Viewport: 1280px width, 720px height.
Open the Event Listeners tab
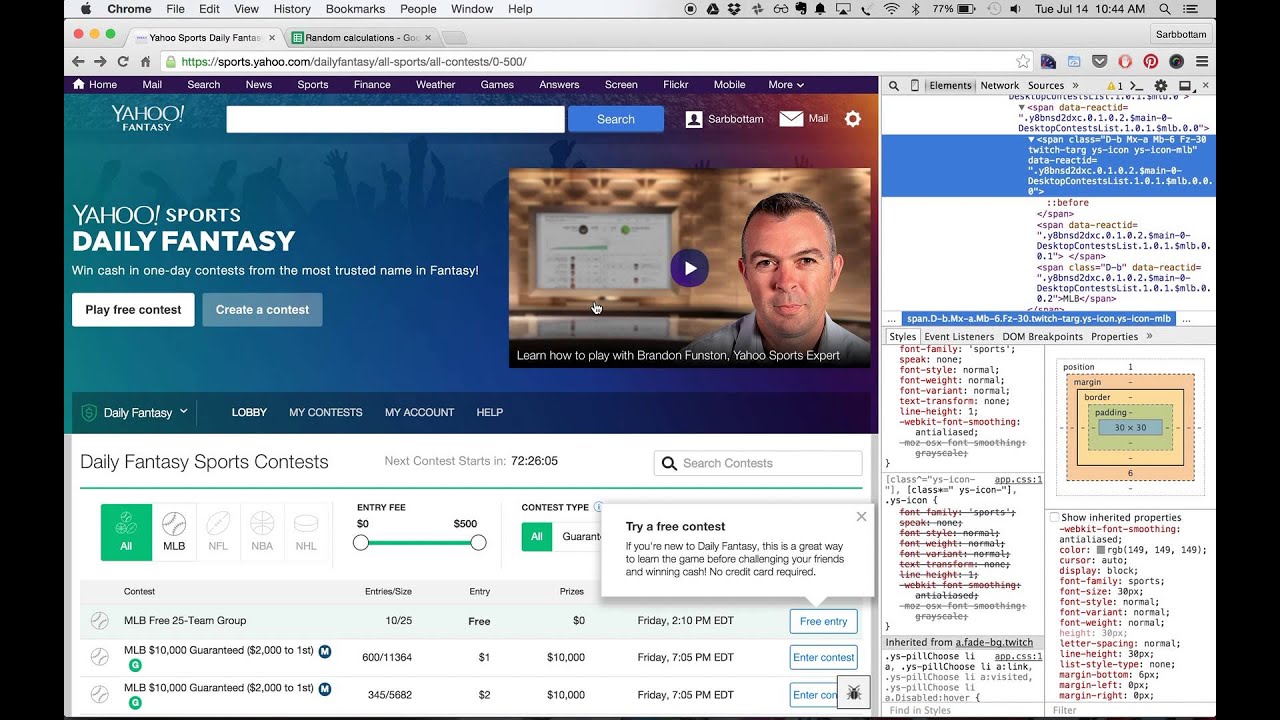[x=959, y=337]
